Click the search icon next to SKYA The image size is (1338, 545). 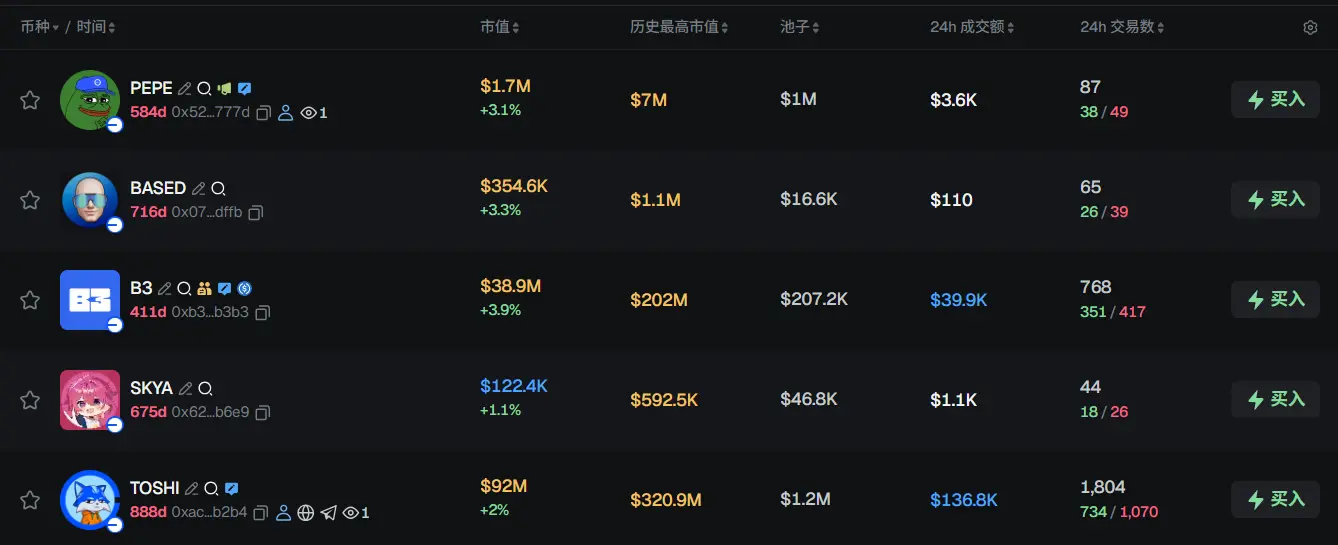pos(205,388)
